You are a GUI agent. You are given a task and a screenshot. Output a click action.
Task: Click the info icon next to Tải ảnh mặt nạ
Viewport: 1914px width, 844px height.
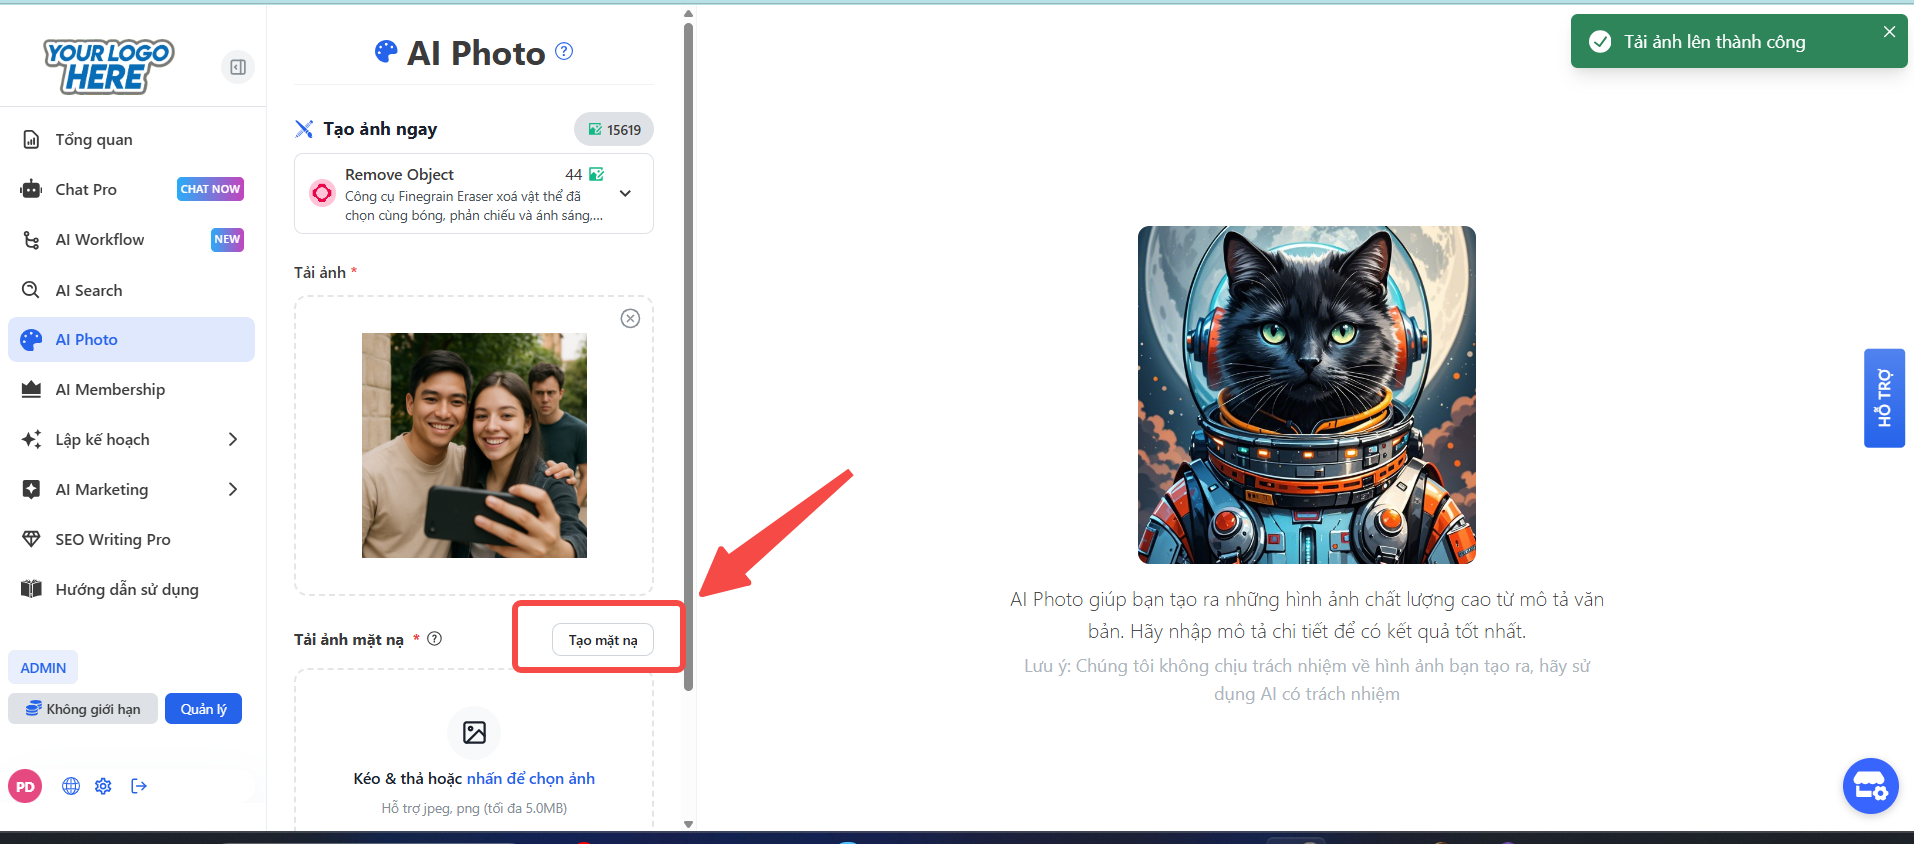pyautogui.click(x=434, y=639)
